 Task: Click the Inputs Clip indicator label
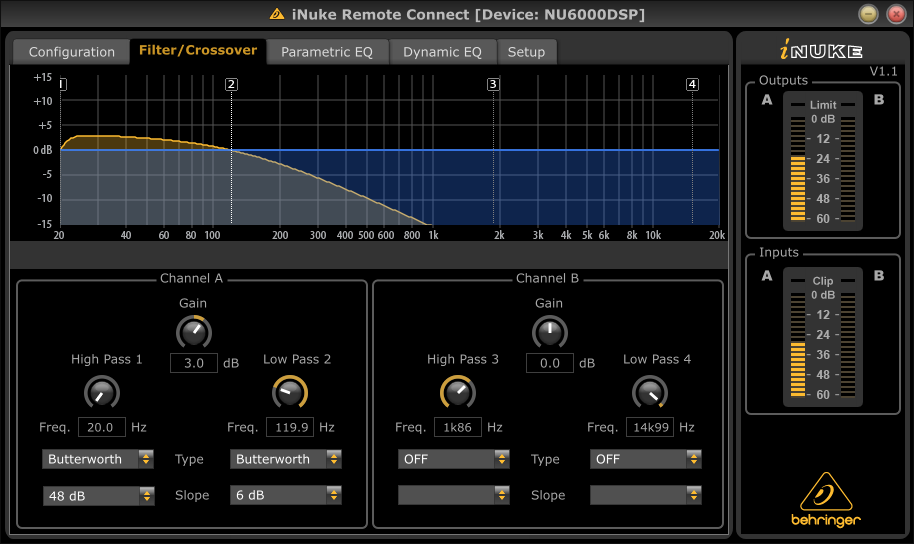[x=823, y=281]
